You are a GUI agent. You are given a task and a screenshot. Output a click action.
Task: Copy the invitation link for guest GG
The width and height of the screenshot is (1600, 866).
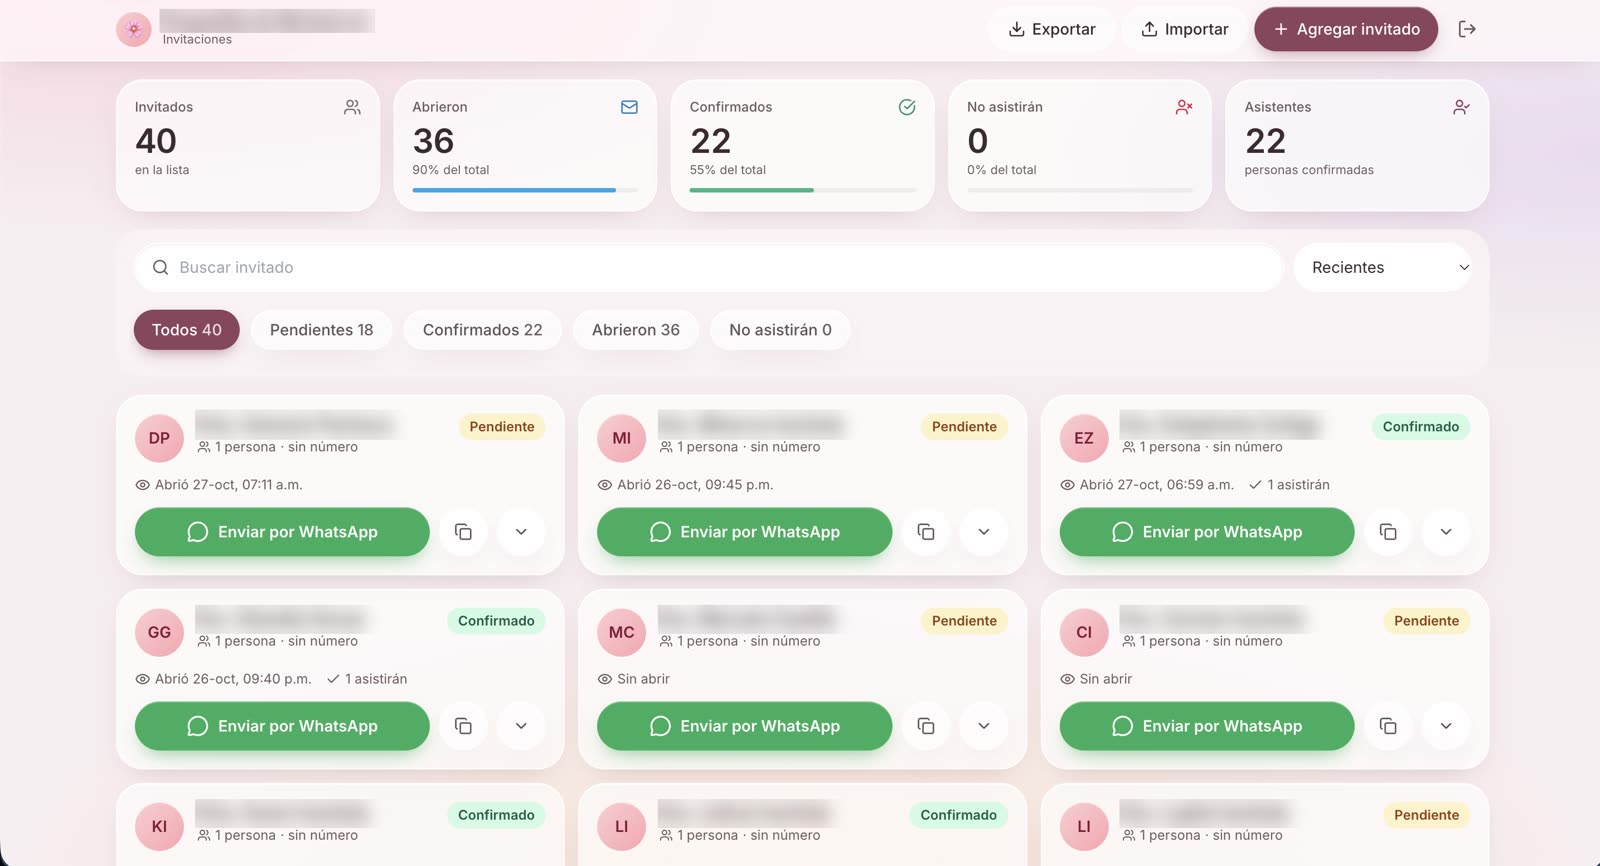(463, 726)
